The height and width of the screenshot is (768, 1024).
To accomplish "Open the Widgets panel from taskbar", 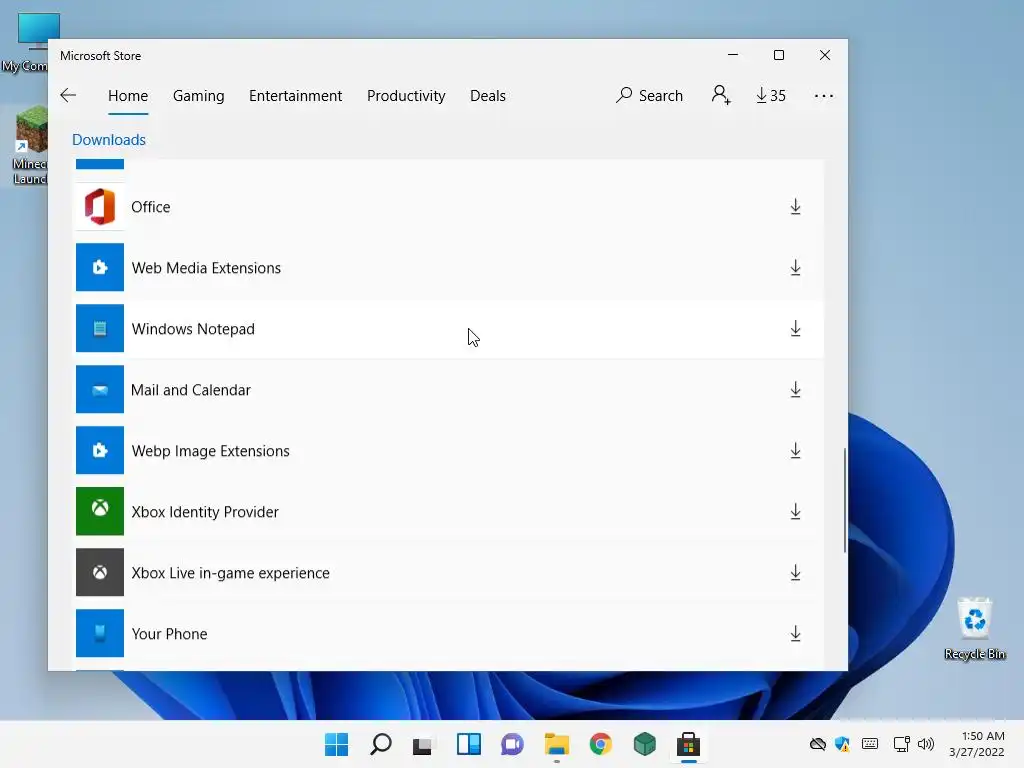I will pos(468,744).
